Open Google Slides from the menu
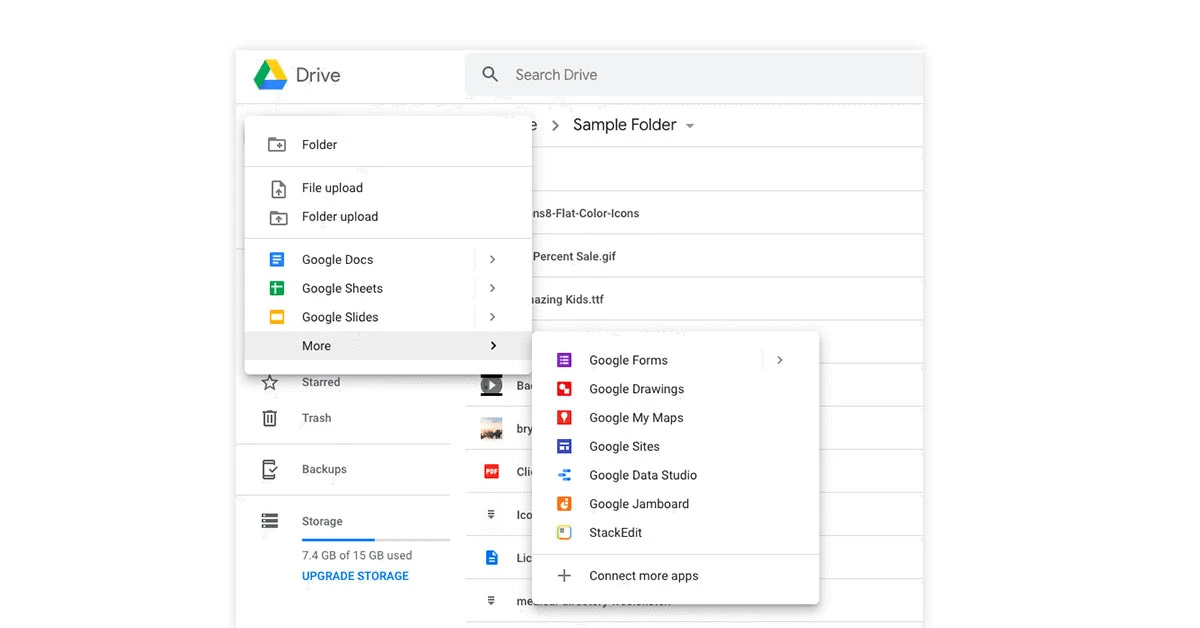 pyautogui.click(x=339, y=317)
